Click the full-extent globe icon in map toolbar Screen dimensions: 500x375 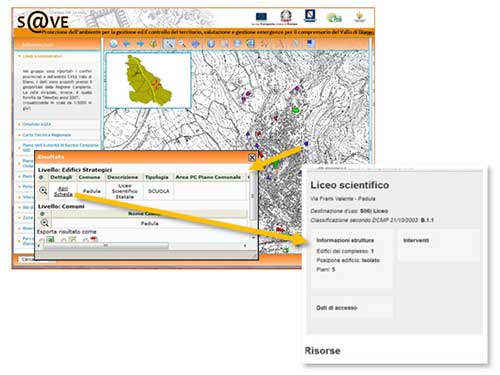tap(114, 44)
